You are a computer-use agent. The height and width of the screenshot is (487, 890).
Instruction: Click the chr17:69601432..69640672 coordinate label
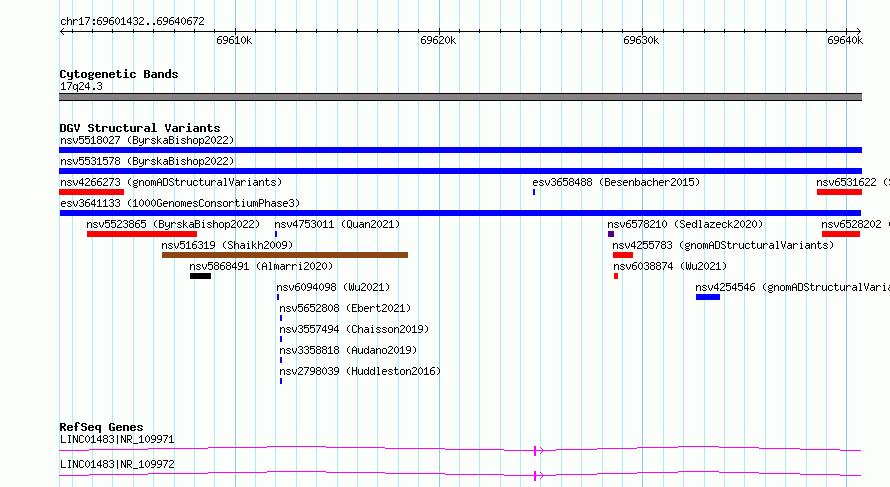132,21
